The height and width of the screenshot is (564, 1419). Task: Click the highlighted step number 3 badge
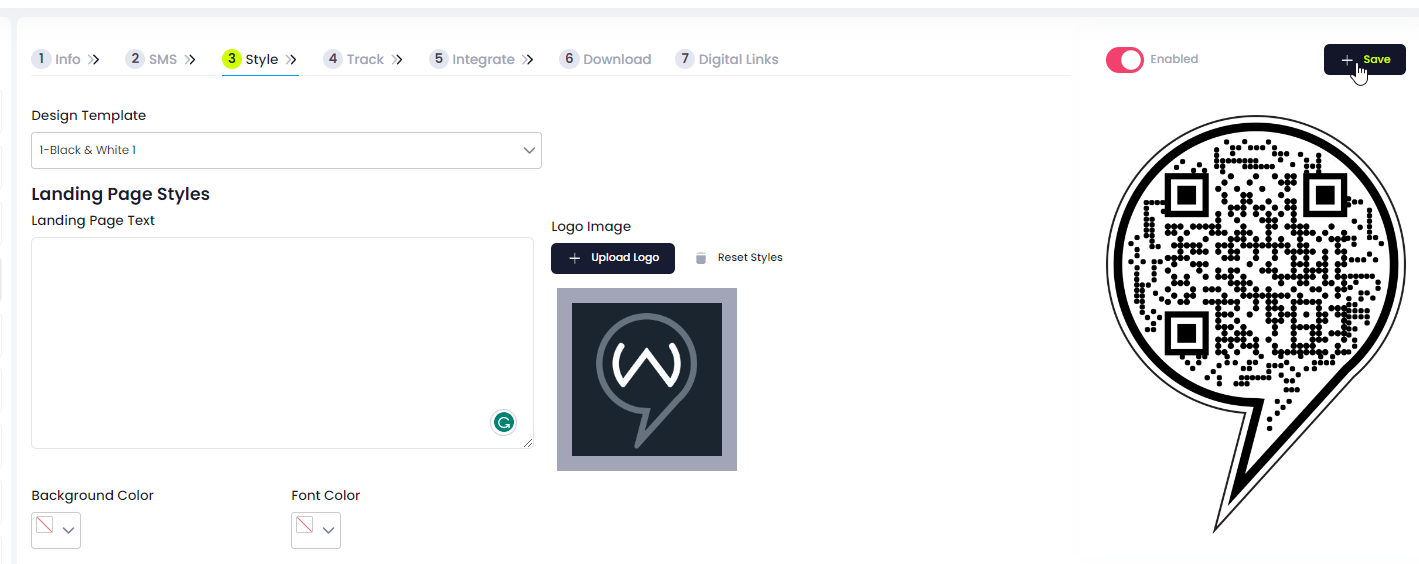coord(232,59)
